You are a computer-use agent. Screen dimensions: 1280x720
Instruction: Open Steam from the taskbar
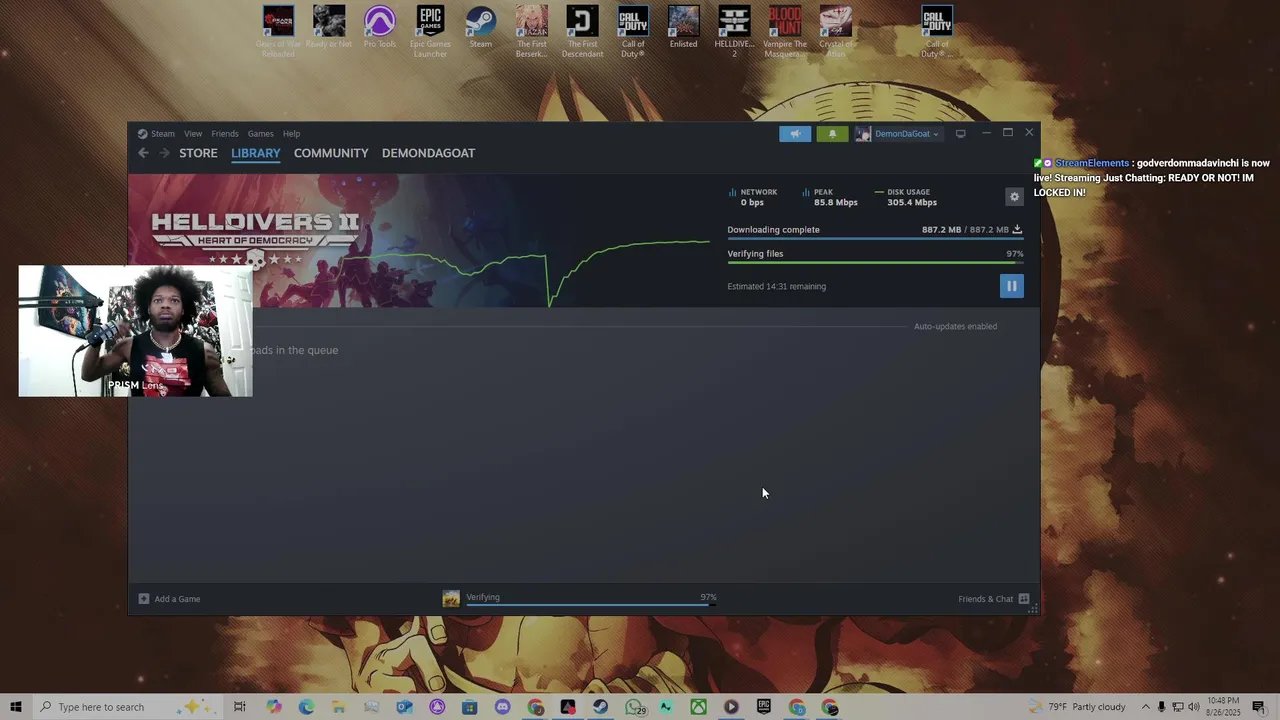pyautogui.click(x=600, y=707)
